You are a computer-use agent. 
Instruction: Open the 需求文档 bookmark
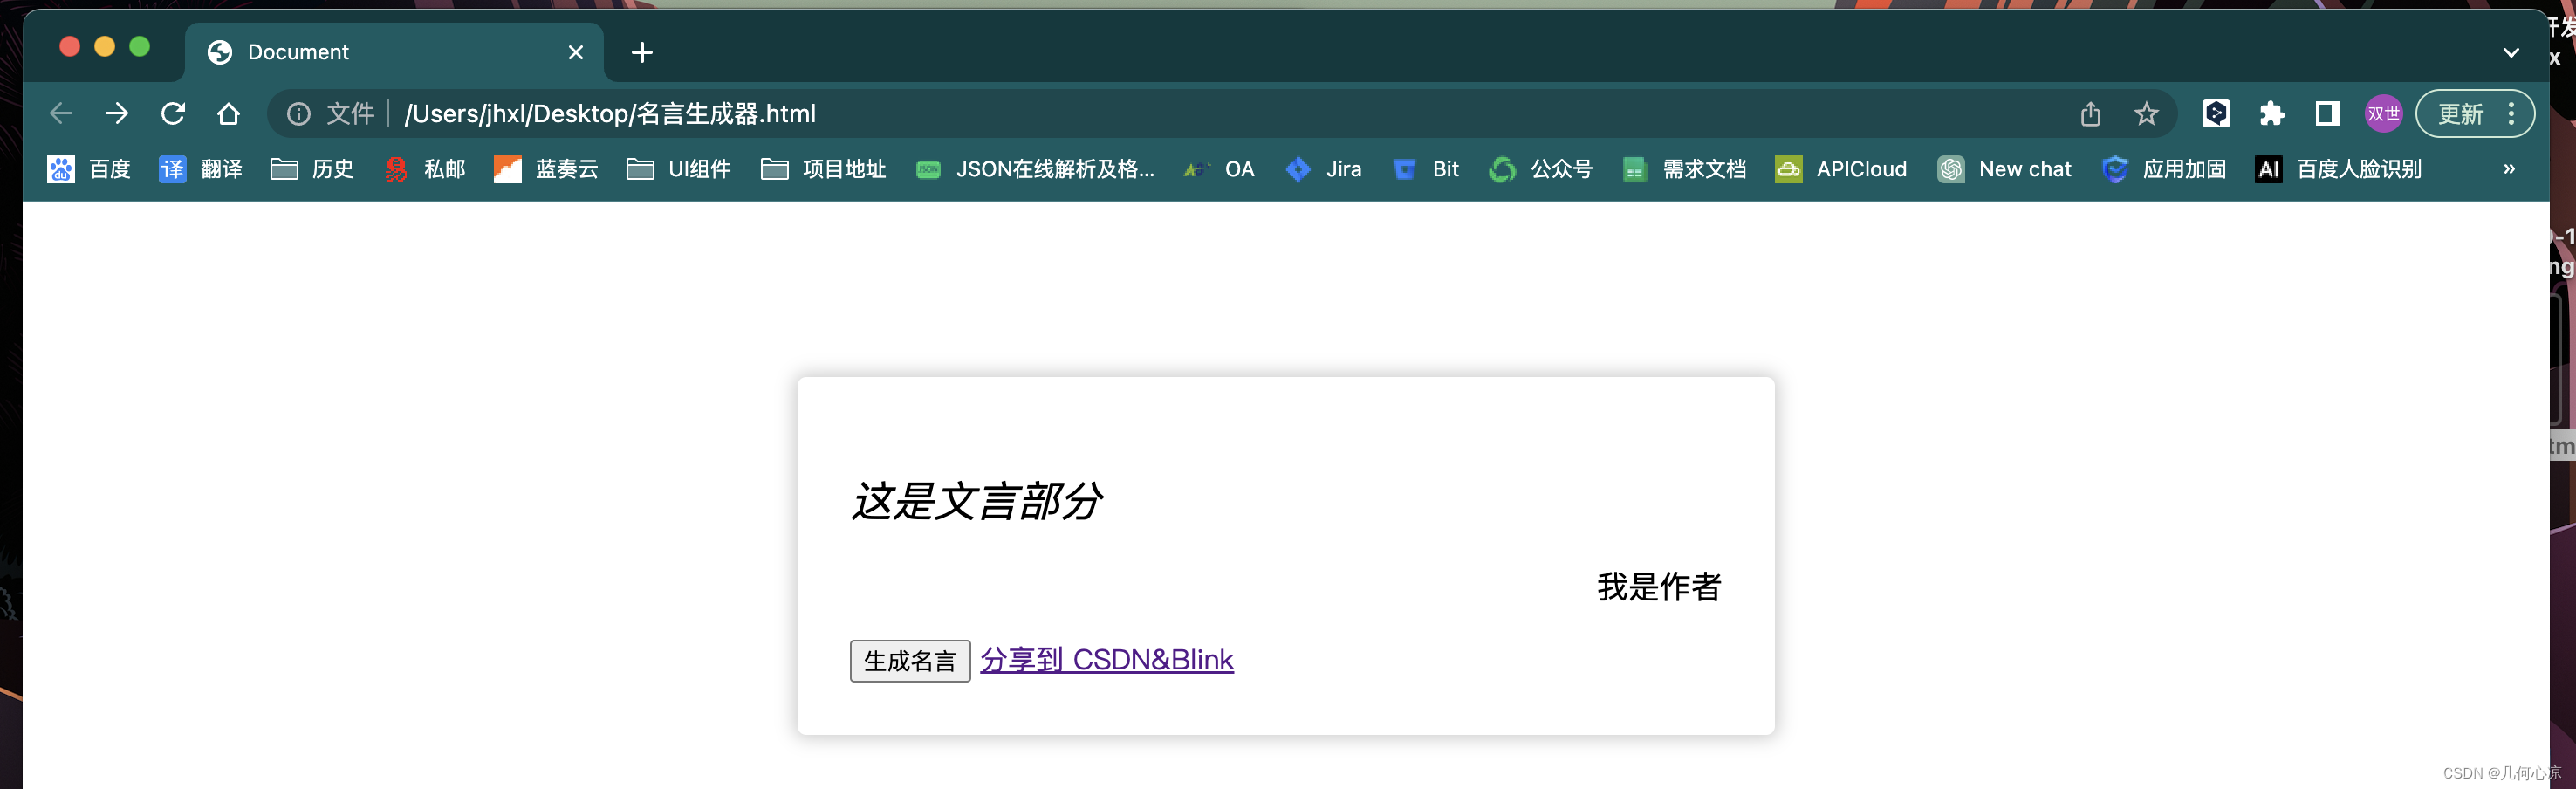[x=1684, y=169]
